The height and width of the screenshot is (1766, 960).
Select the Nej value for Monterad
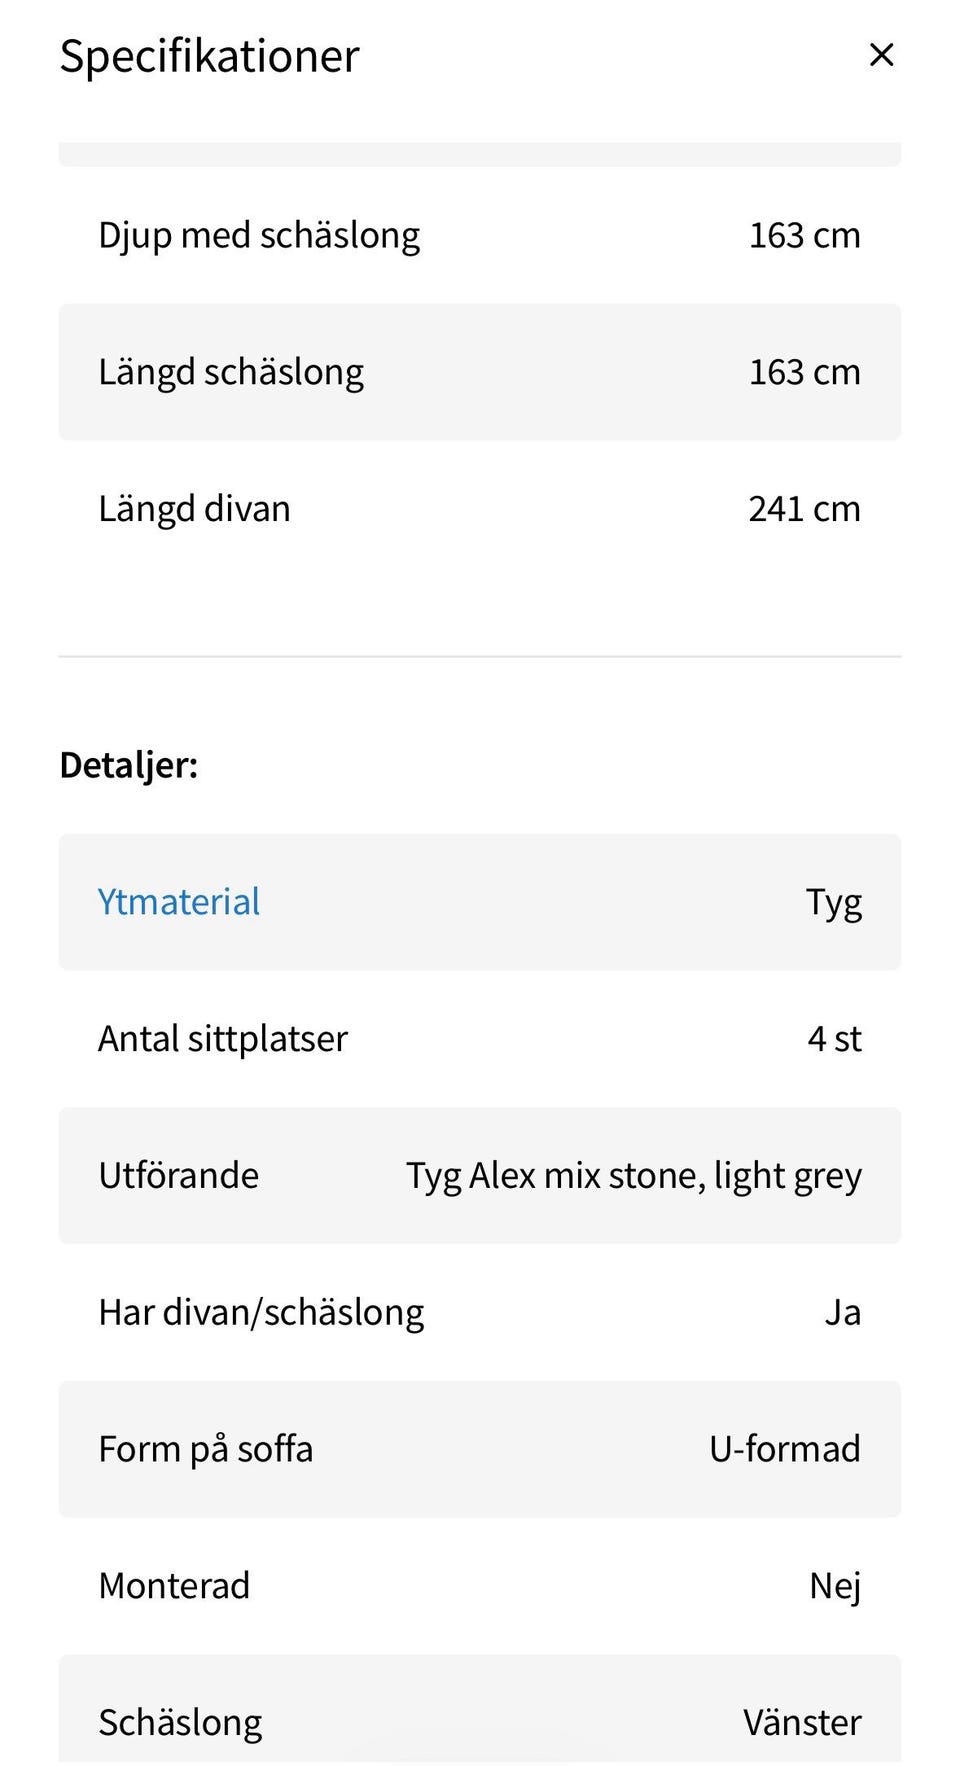coord(834,1586)
